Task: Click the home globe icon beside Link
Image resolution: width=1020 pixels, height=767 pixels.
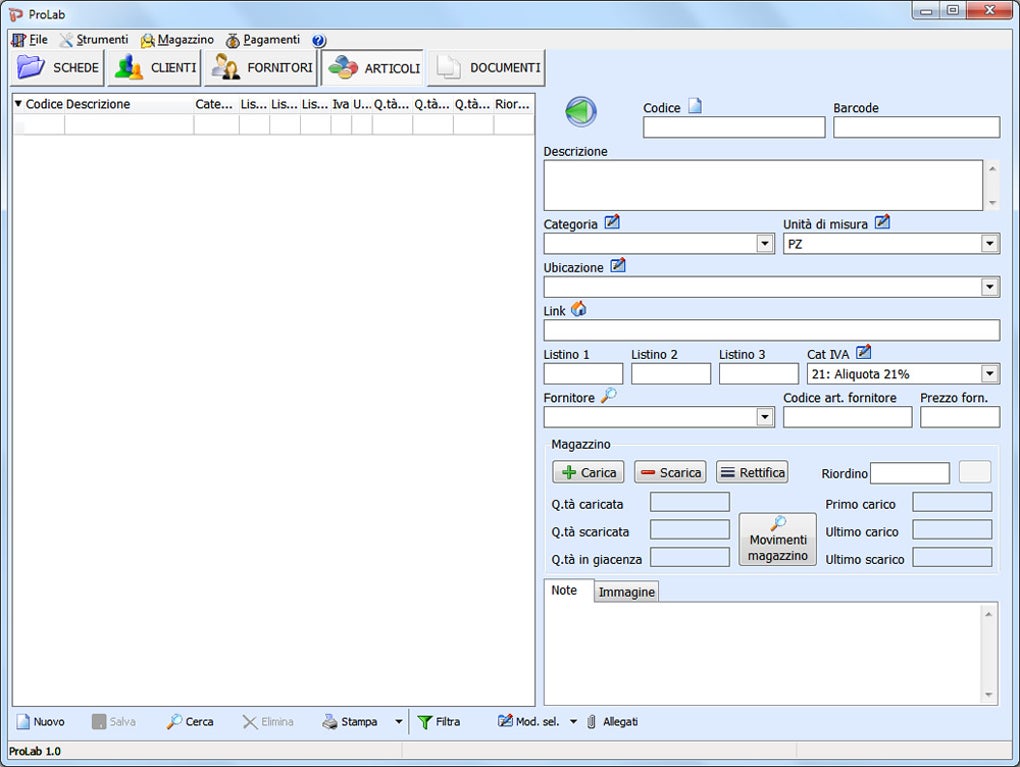Action: 578,309
